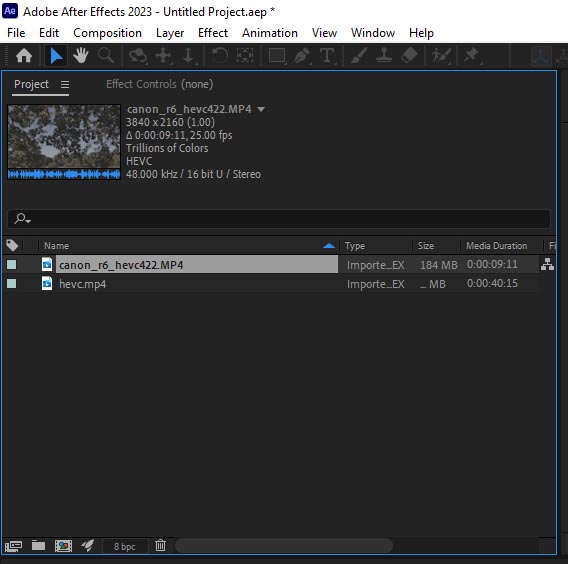Image resolution: width=568 pixels, height=564 pixels.
Task: Click the 0:00:09:11 duration cell
Action: pos(492,264)
